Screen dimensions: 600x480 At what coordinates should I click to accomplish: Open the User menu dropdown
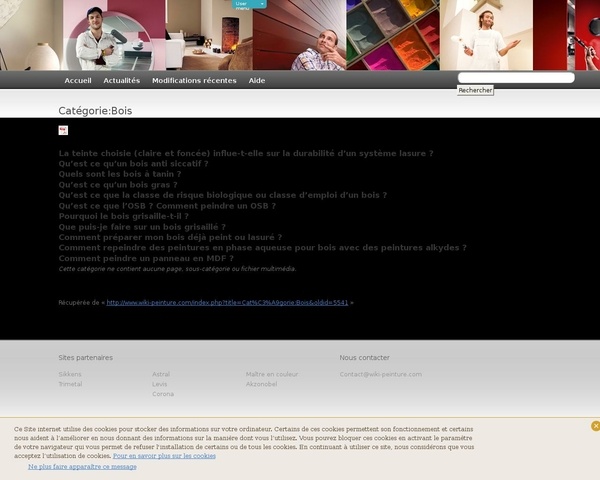click(x=250, y=4)
